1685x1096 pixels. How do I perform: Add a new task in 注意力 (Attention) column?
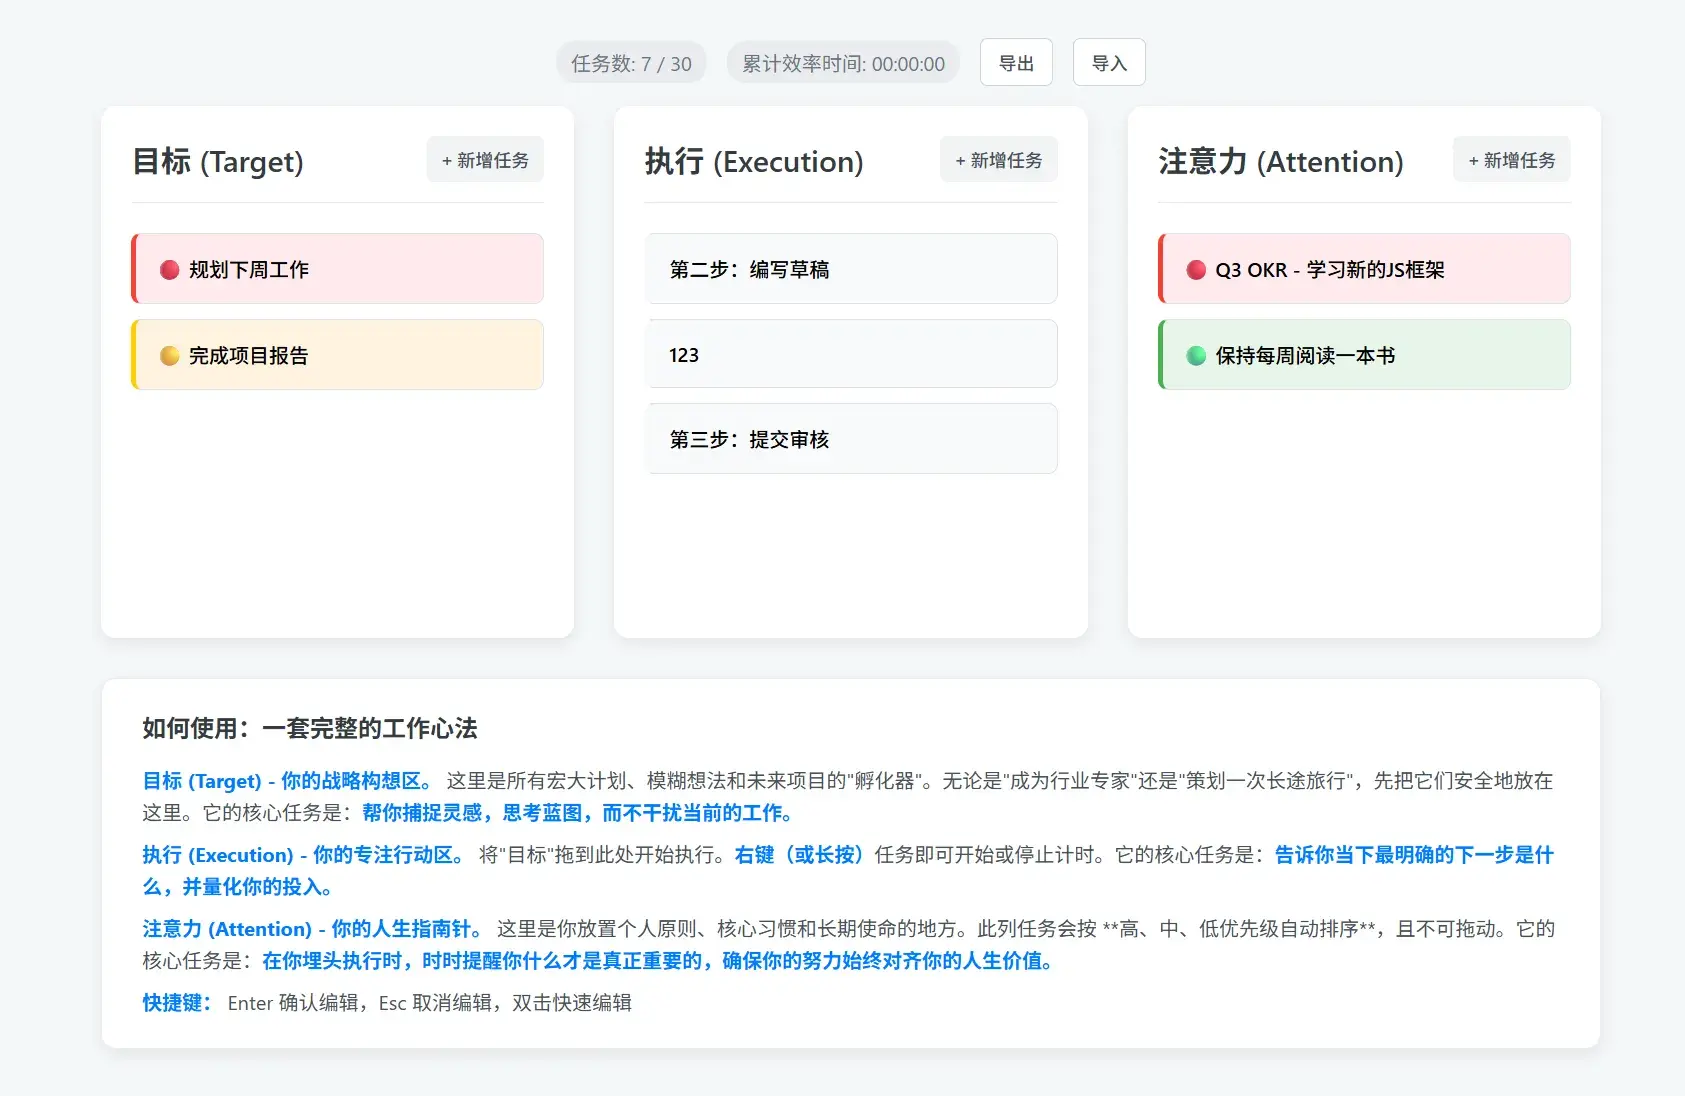coord(1512,160)
